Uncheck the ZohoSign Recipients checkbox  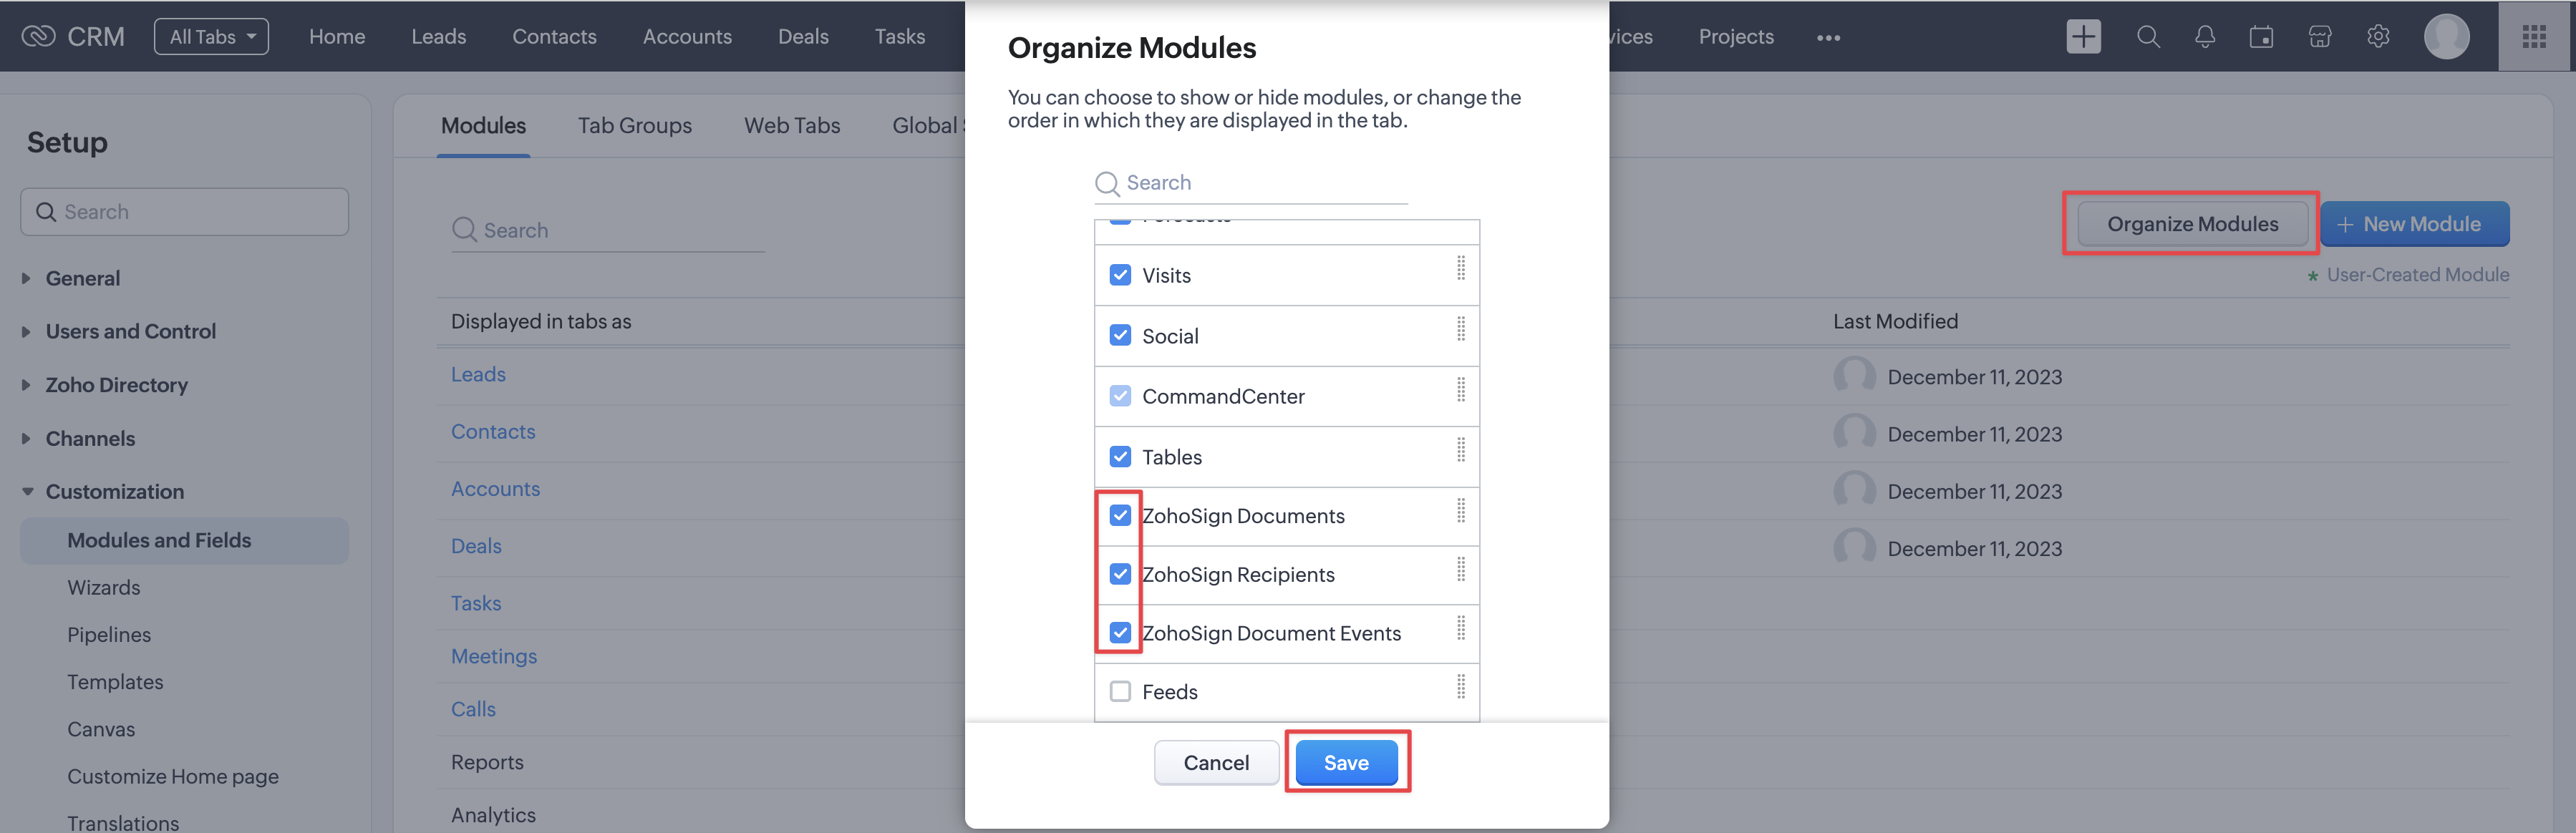point(1120,574)
